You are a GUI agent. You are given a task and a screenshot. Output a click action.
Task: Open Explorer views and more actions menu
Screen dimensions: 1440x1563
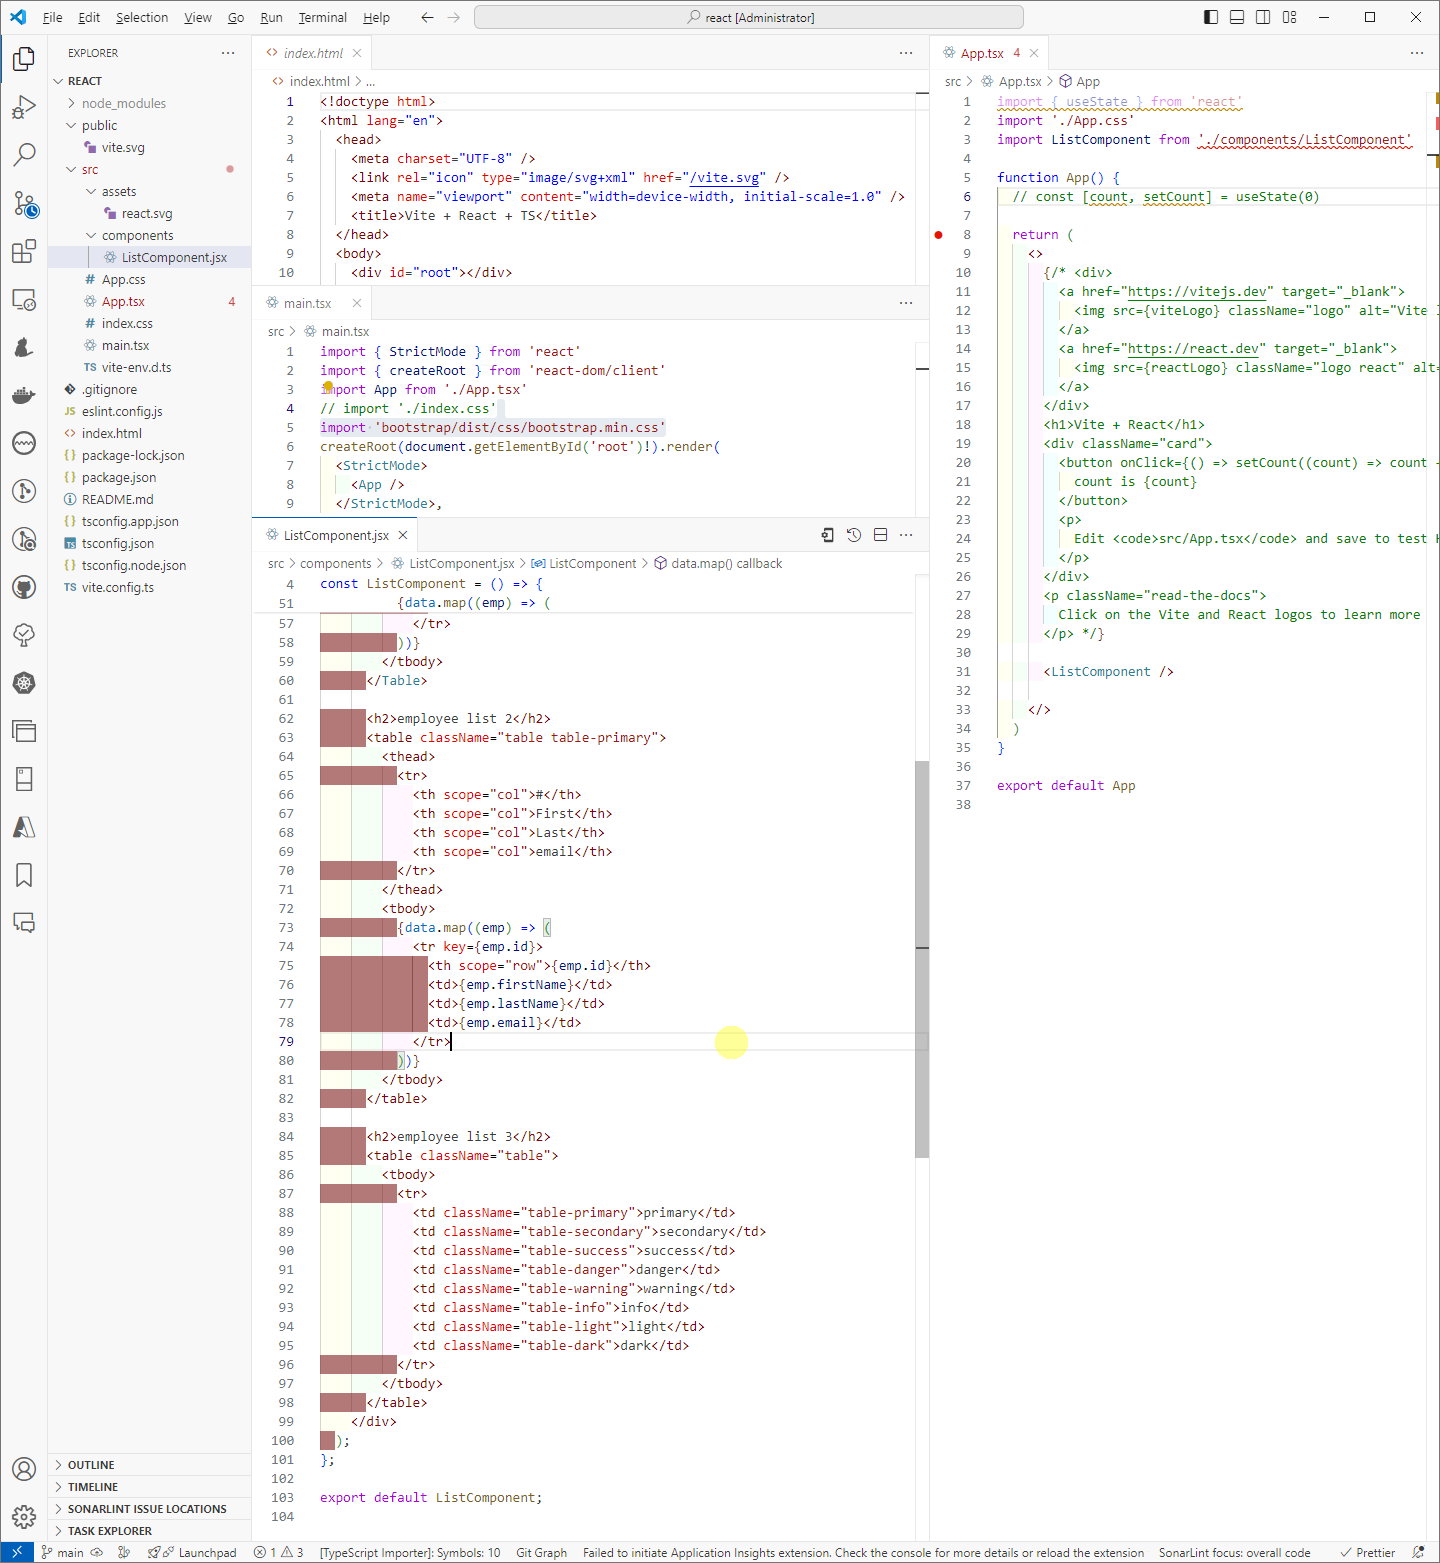(x=228, y=53)
